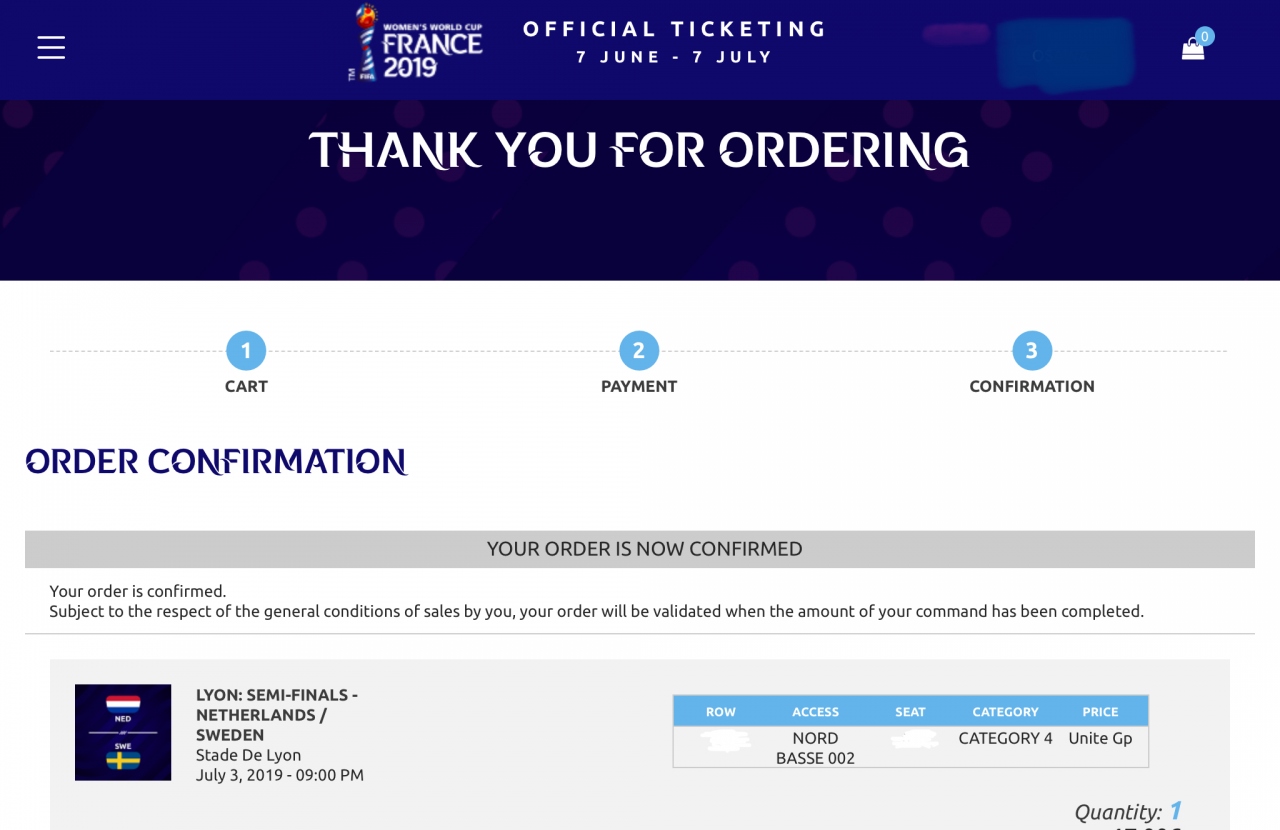
Task: Click the CONFIRMATION step label
Action: [1032, 386]
